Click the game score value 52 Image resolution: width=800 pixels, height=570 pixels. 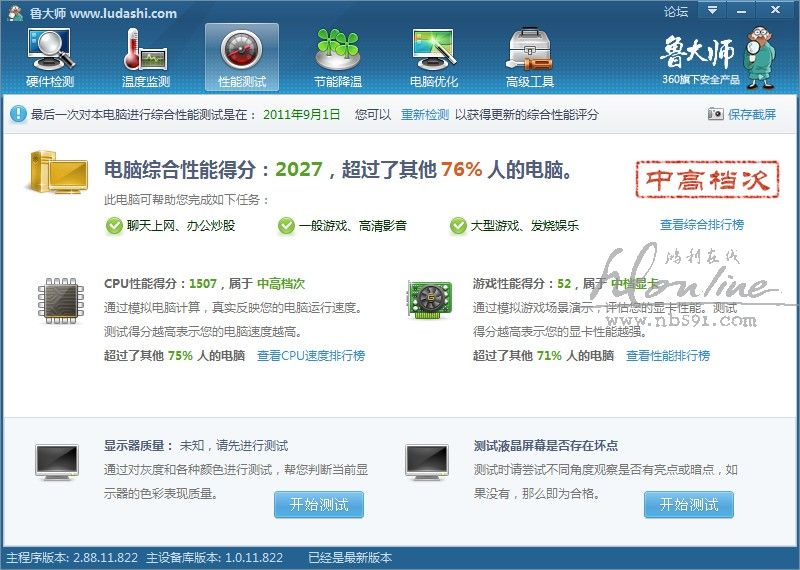[564, 284]
